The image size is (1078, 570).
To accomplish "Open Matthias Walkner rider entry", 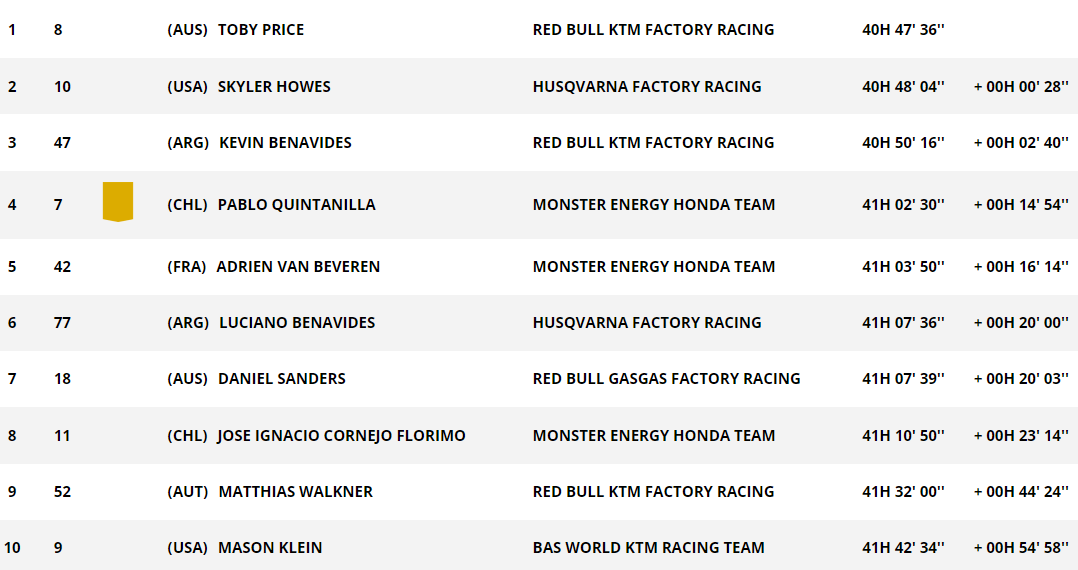I will (295, 492).
